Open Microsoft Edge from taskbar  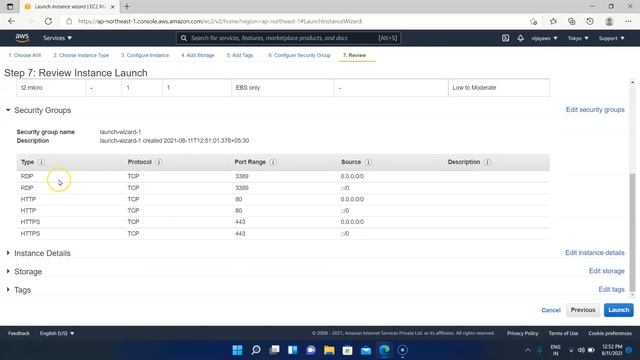[x=384, y=350]
